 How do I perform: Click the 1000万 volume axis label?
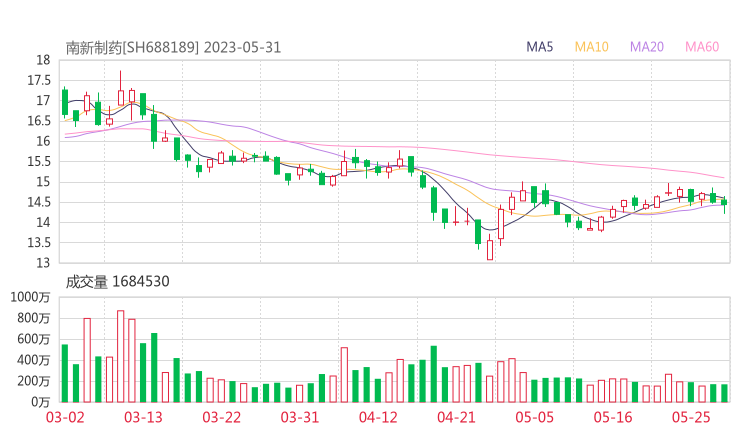[x=30, y=297]
